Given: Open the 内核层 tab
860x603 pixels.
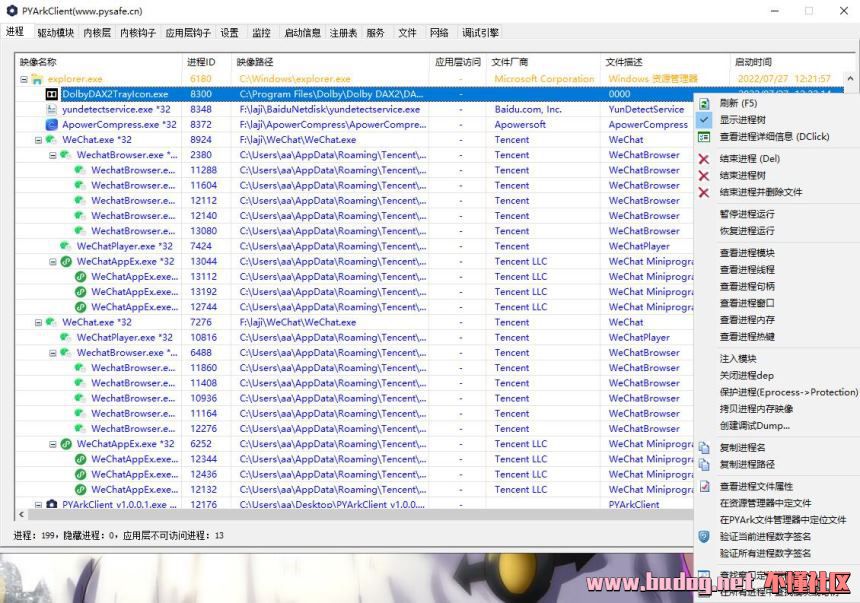Looking at the screenshot, I should click(x=97, y=33).
